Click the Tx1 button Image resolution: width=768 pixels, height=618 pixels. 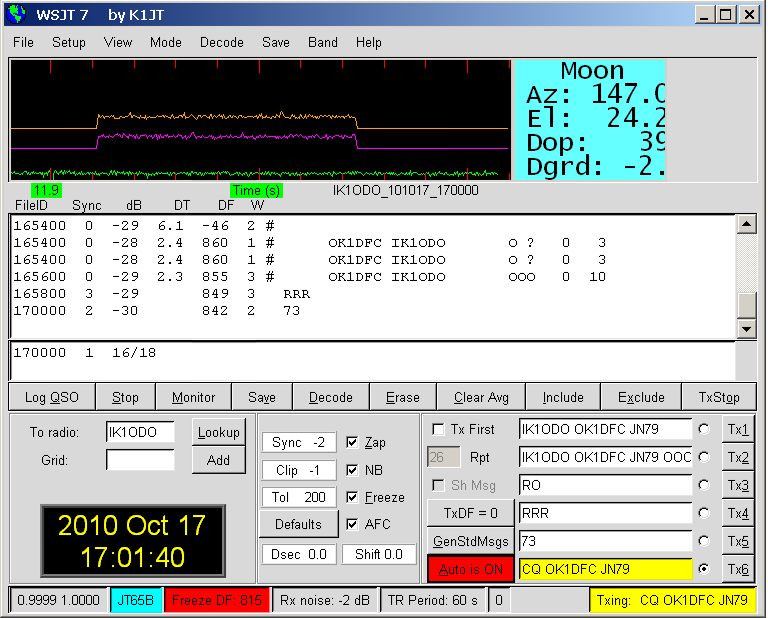tap(738, 429)
